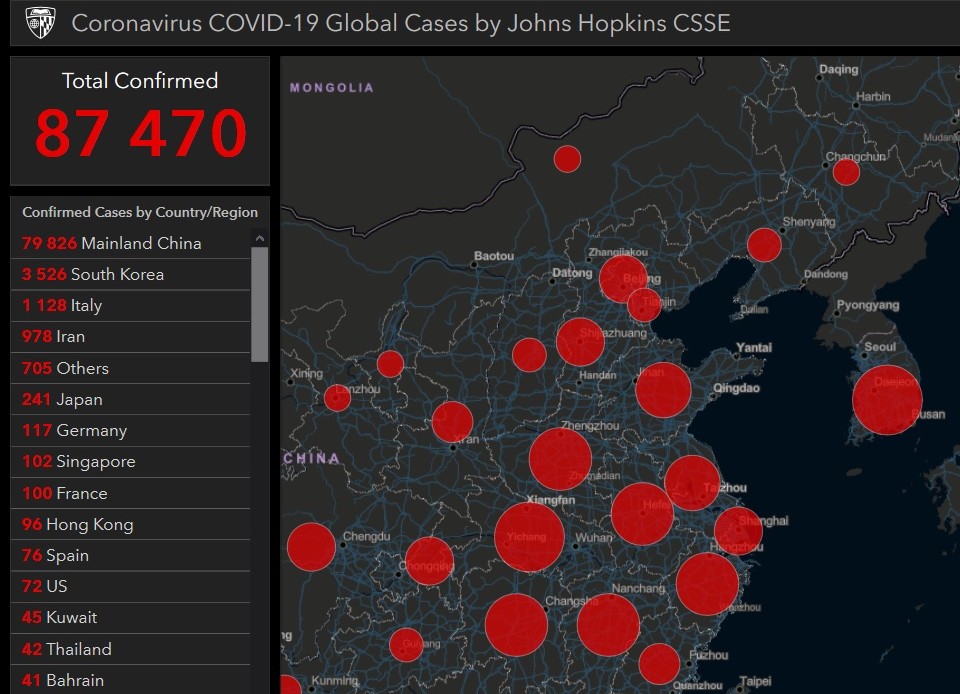
Task: Select South Korea row in list
Action: click(130, 274)
